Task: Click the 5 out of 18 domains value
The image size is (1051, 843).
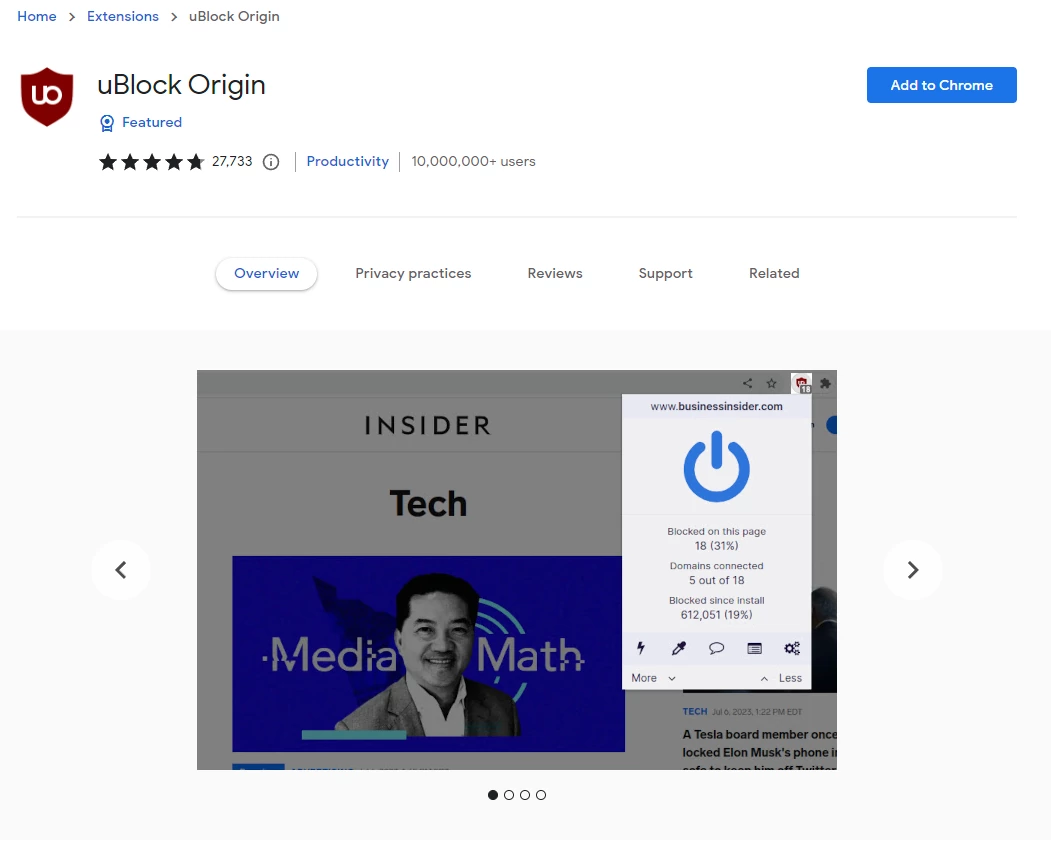Action: tap(717, 580)
